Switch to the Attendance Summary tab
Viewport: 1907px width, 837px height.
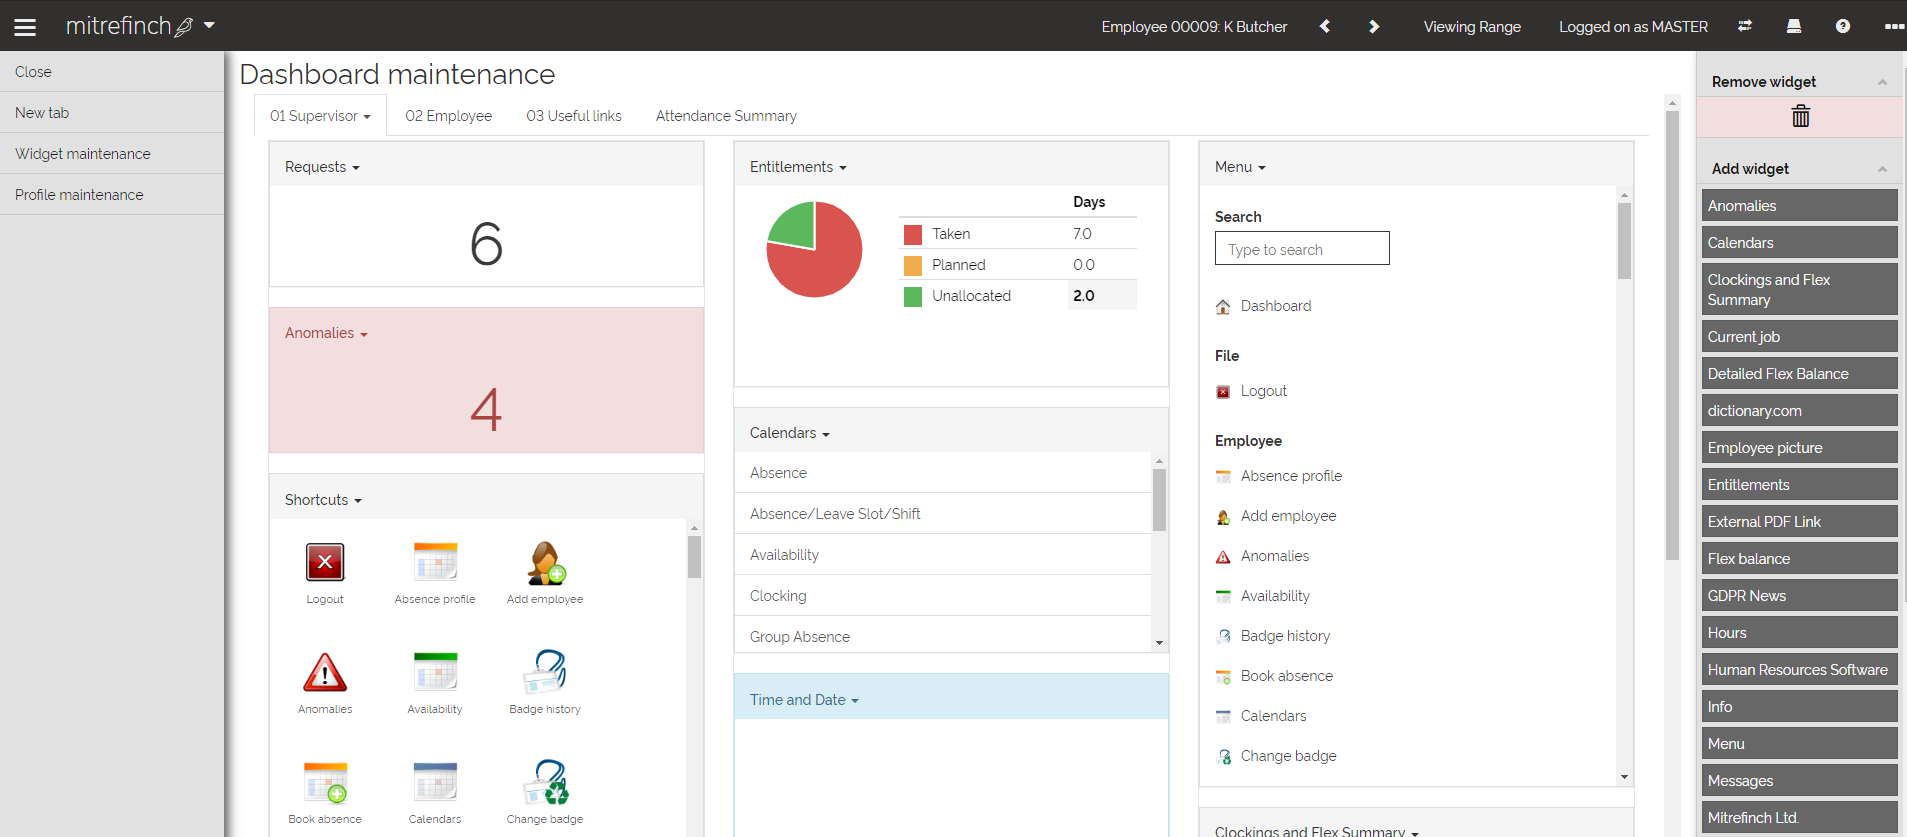click(726, 116)
